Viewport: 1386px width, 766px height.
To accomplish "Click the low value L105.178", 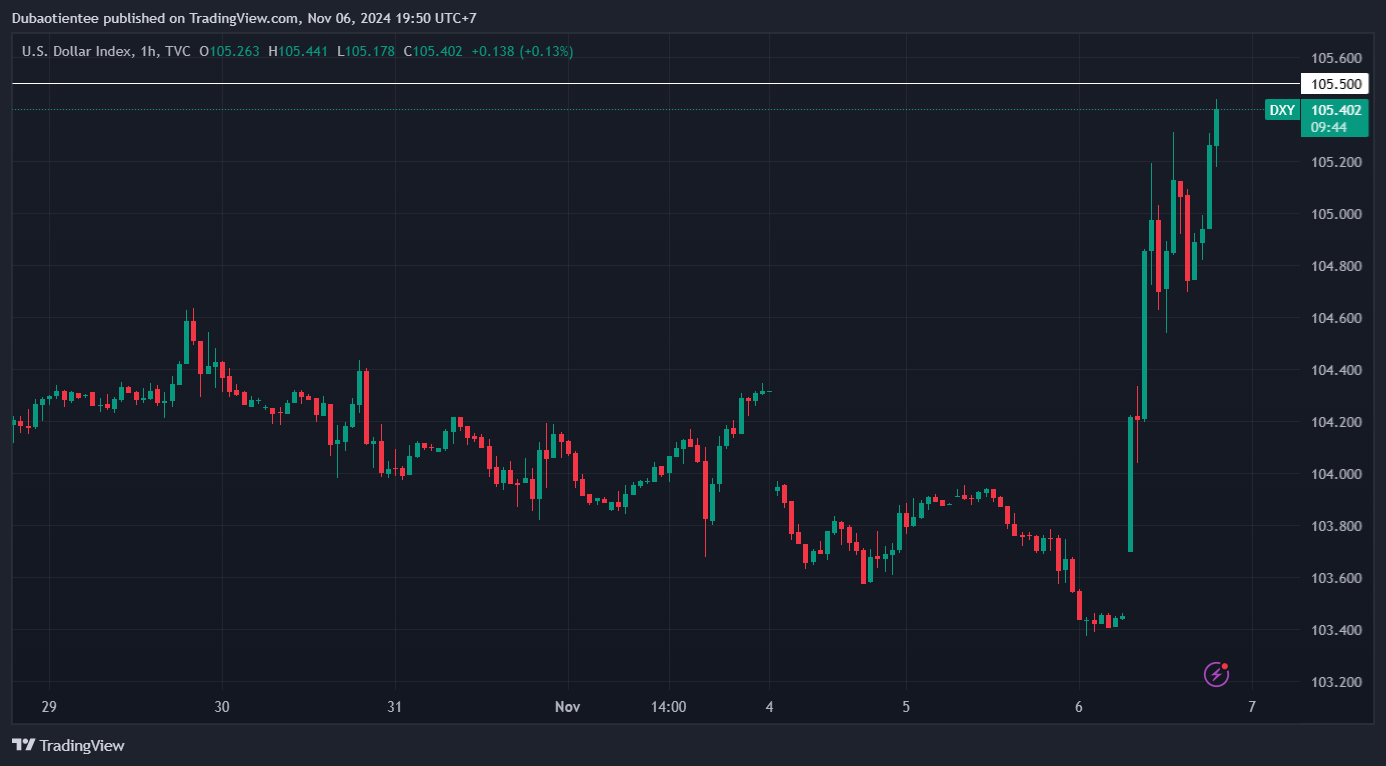I will point(366,51).
